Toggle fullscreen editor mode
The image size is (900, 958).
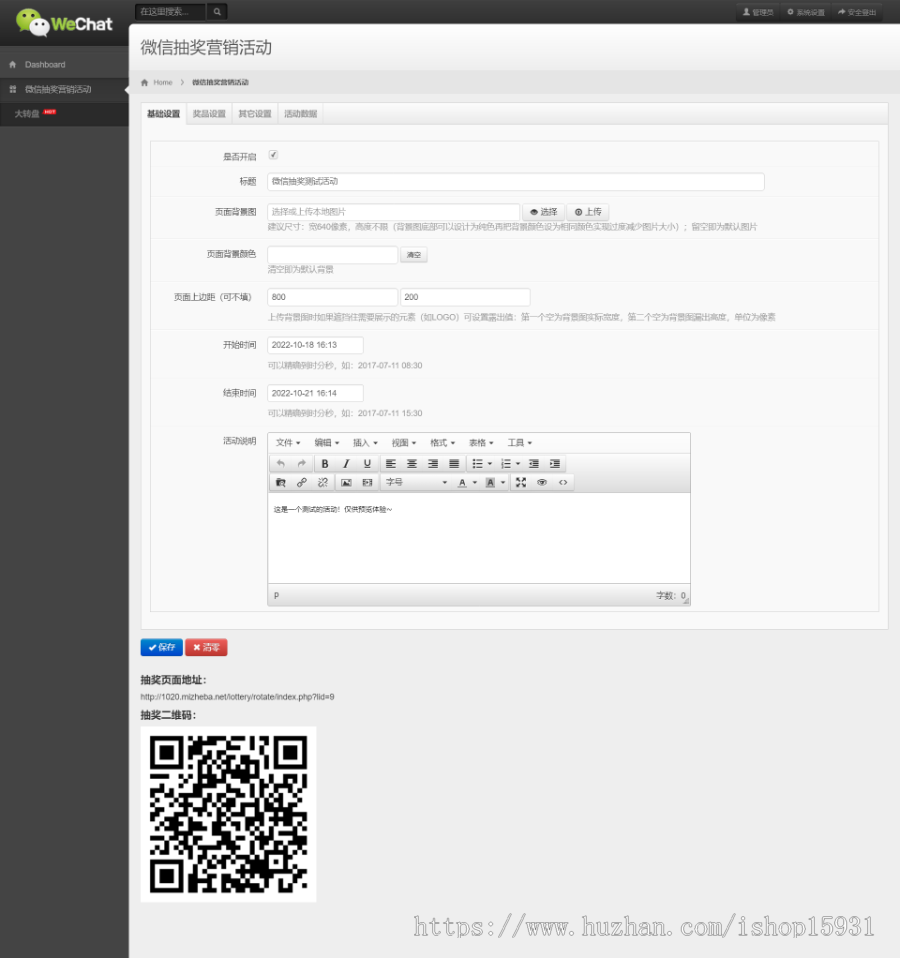(x=521, y=482)
